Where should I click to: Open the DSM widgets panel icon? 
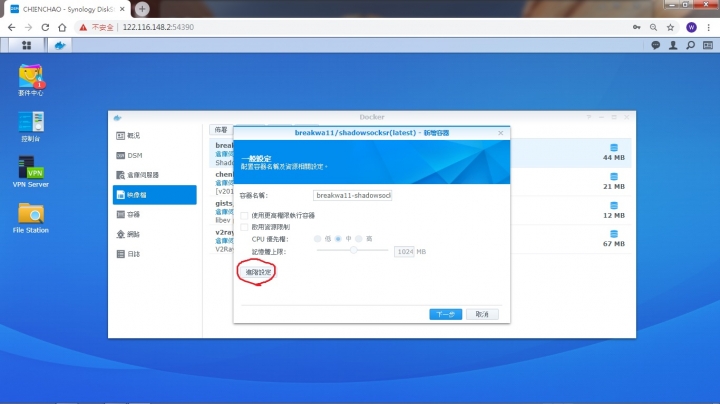(x=708, y=45)
